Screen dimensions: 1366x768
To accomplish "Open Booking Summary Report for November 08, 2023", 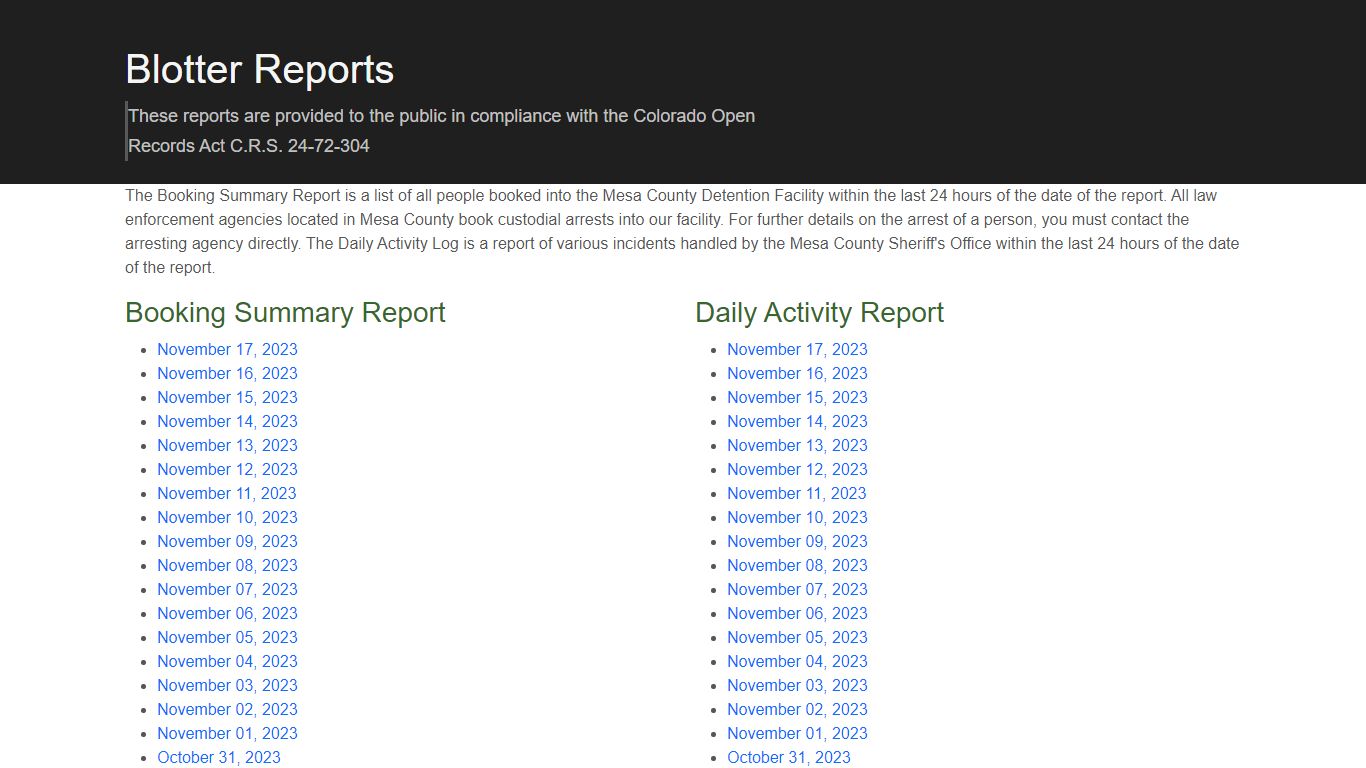I will (227, 565).
